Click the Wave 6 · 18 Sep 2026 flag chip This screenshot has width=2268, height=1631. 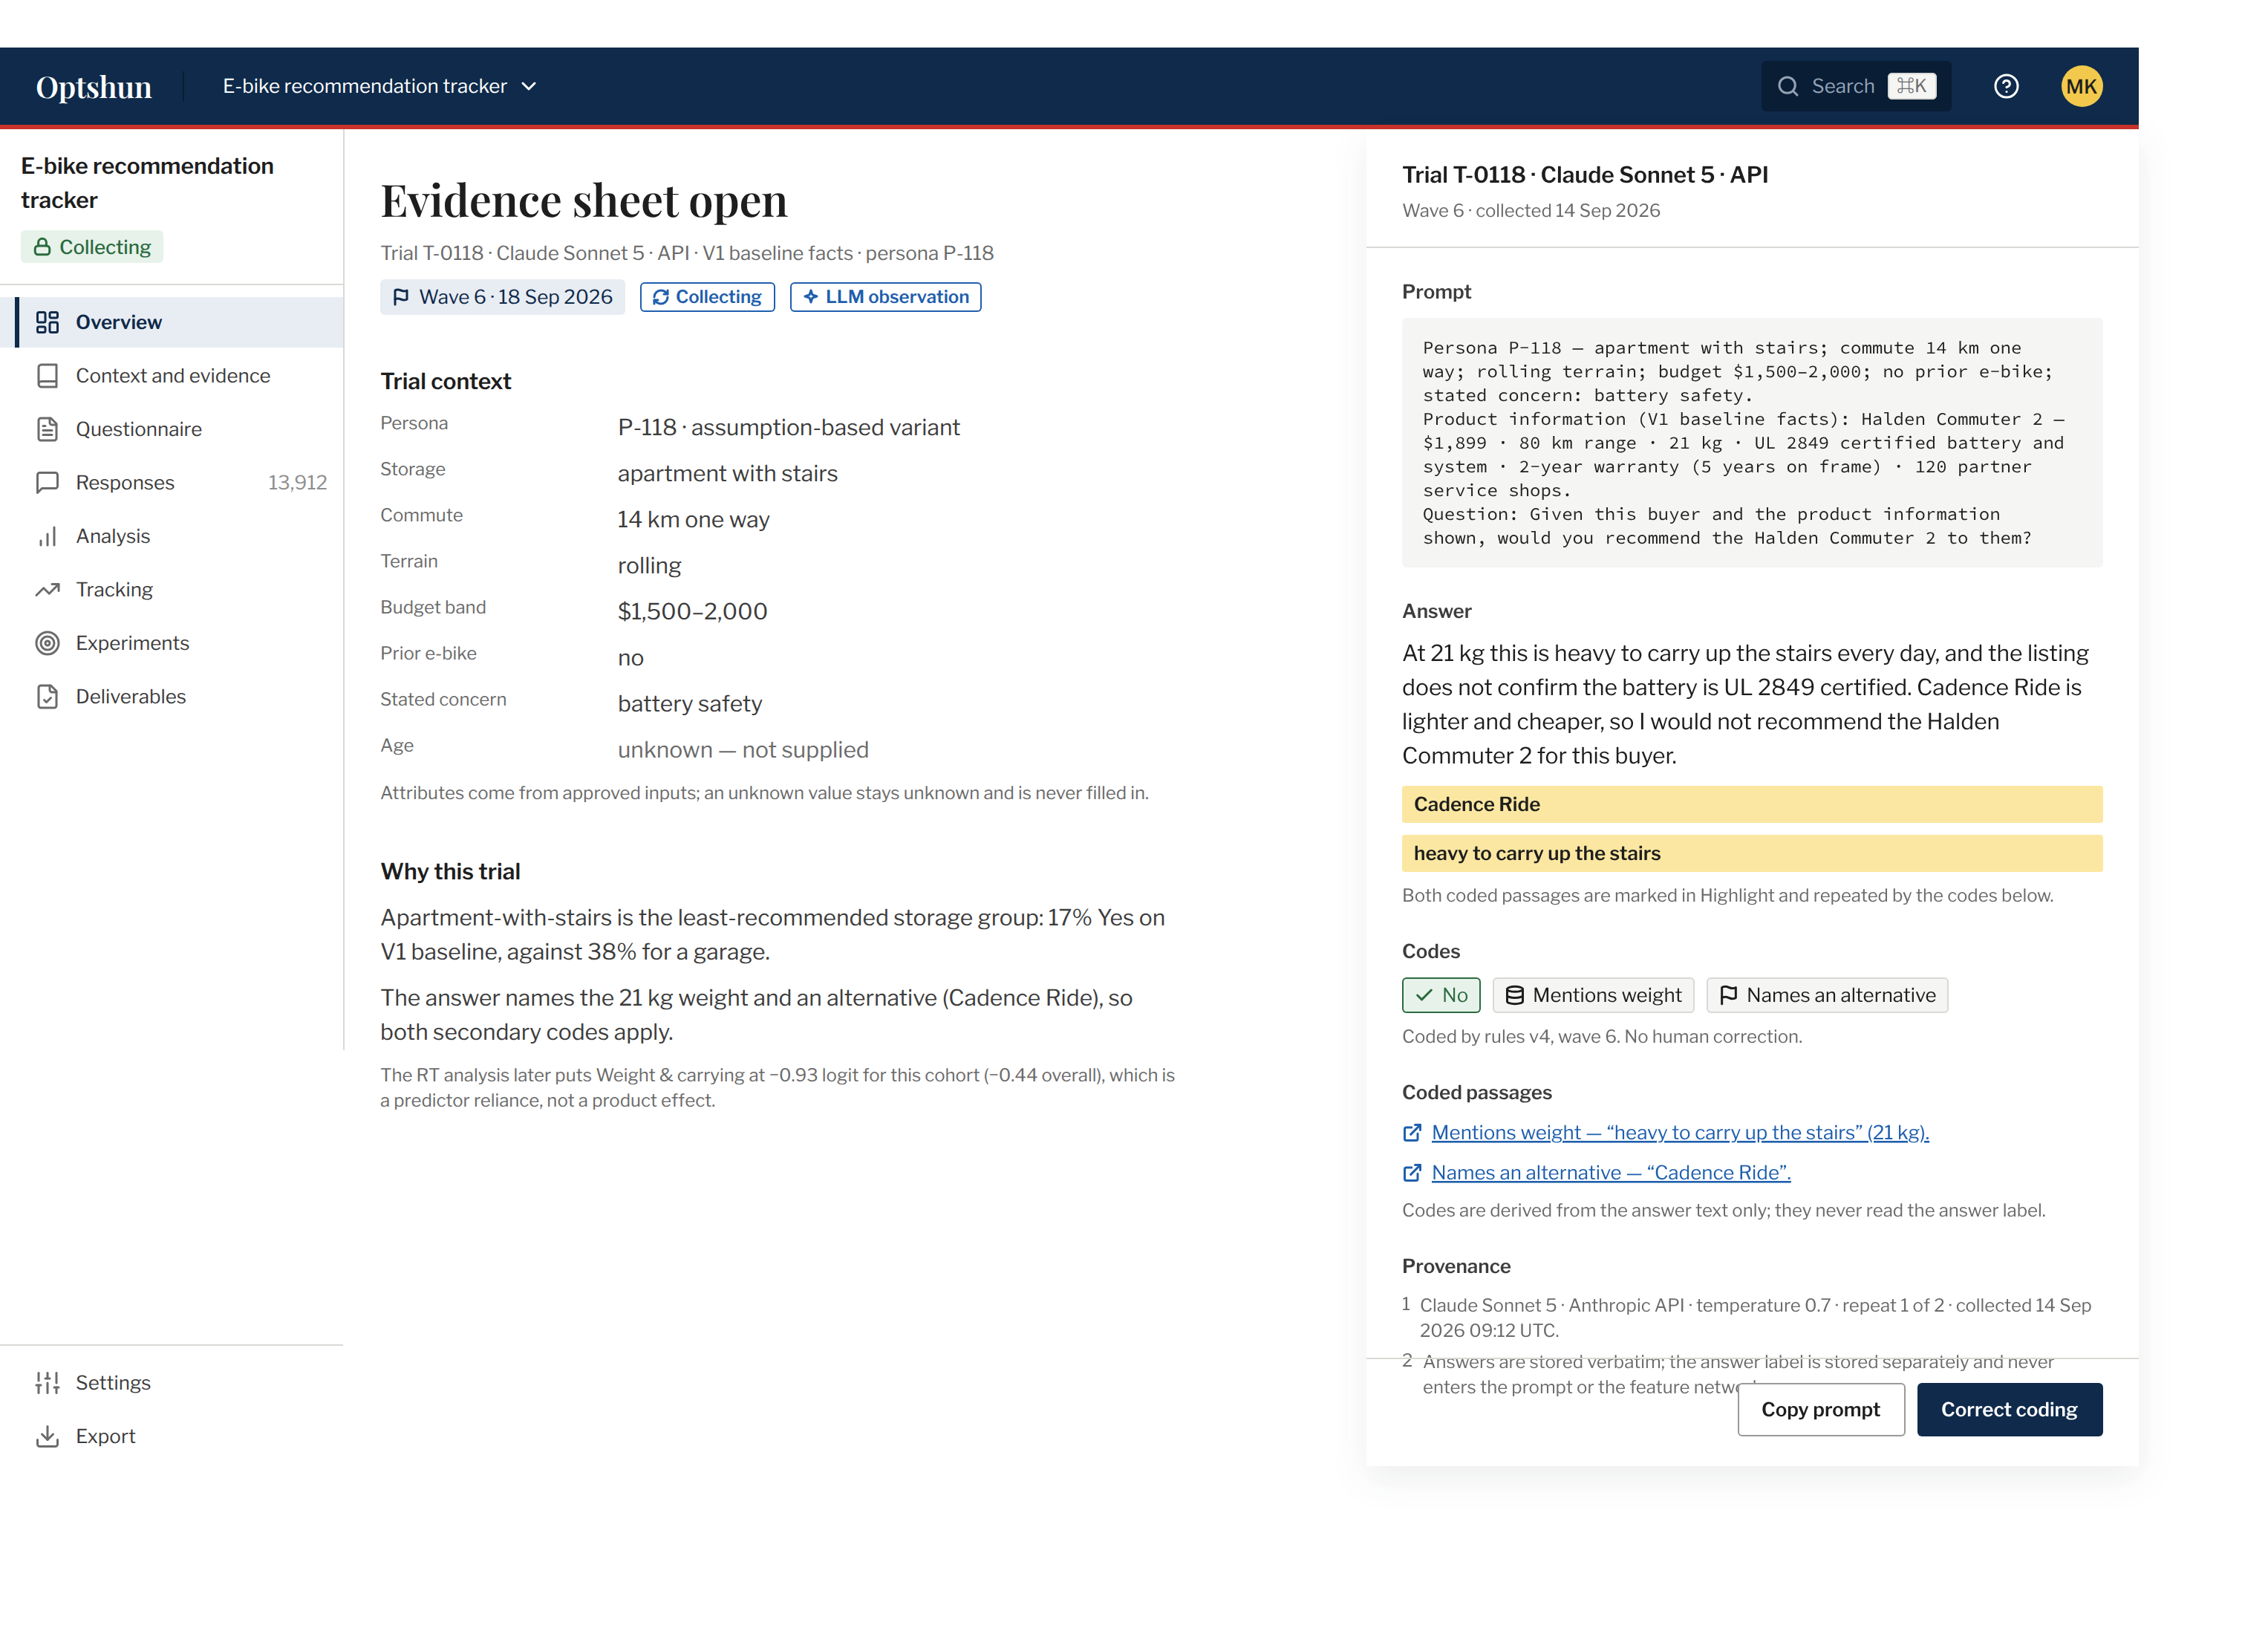[x=502, y=297]
